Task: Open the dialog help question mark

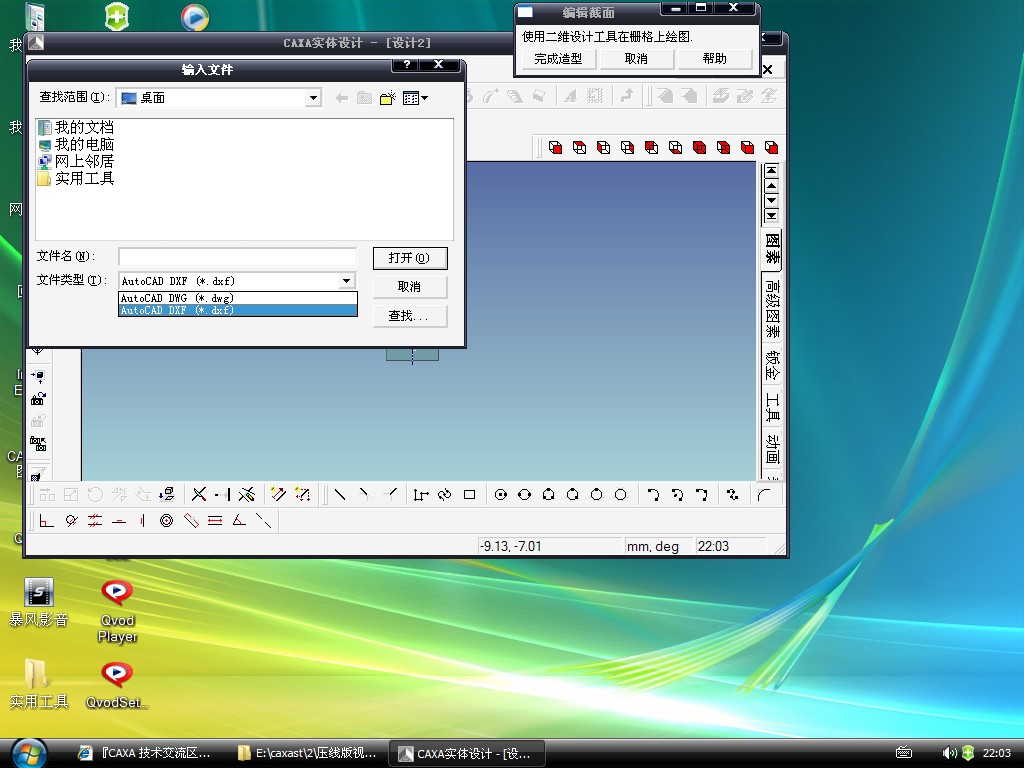Action: tap(407, 64)
